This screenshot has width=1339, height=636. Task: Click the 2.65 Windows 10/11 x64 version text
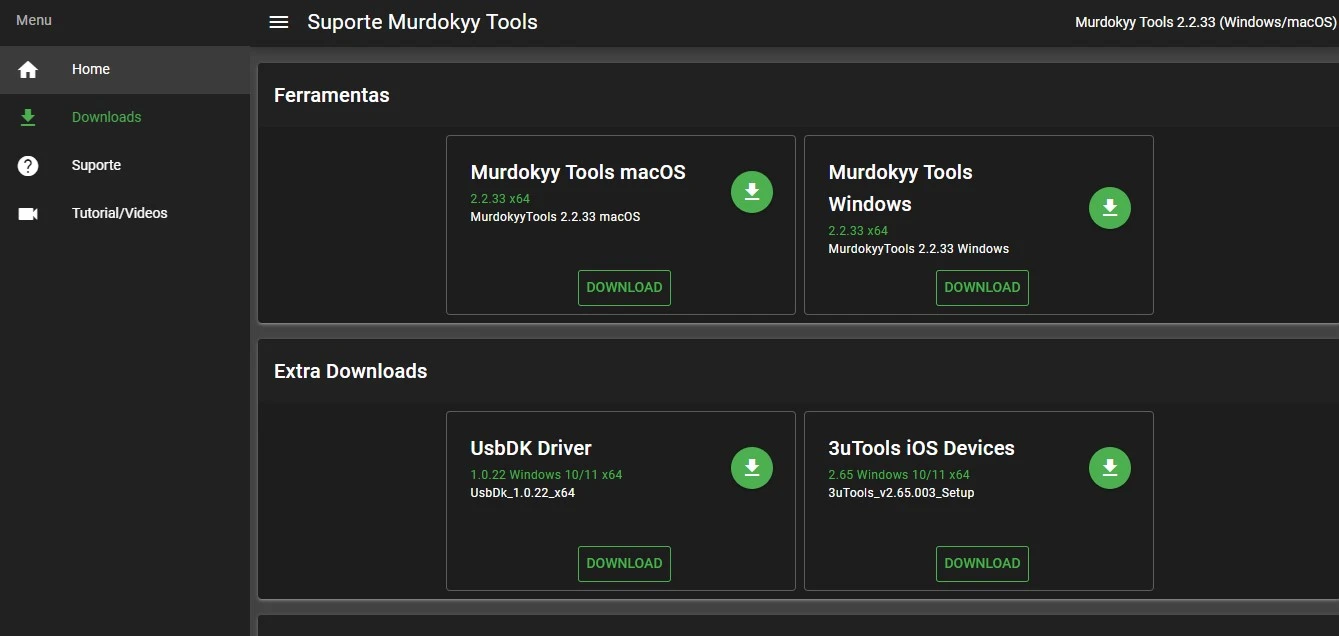pos(899,475)
